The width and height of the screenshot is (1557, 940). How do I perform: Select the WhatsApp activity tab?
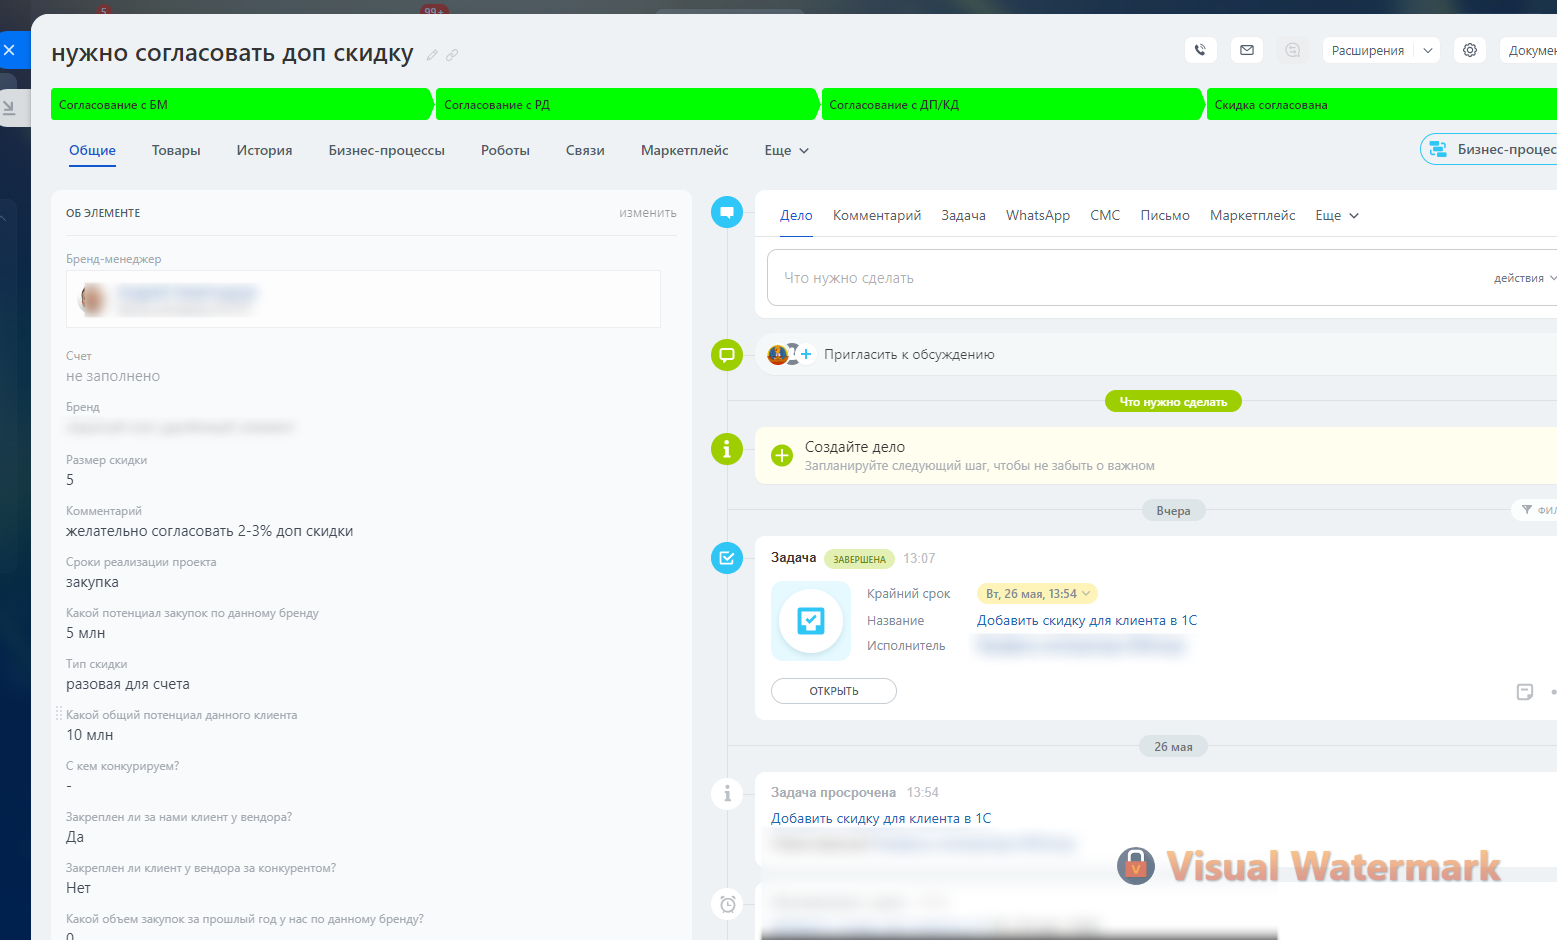[1038, 215]
